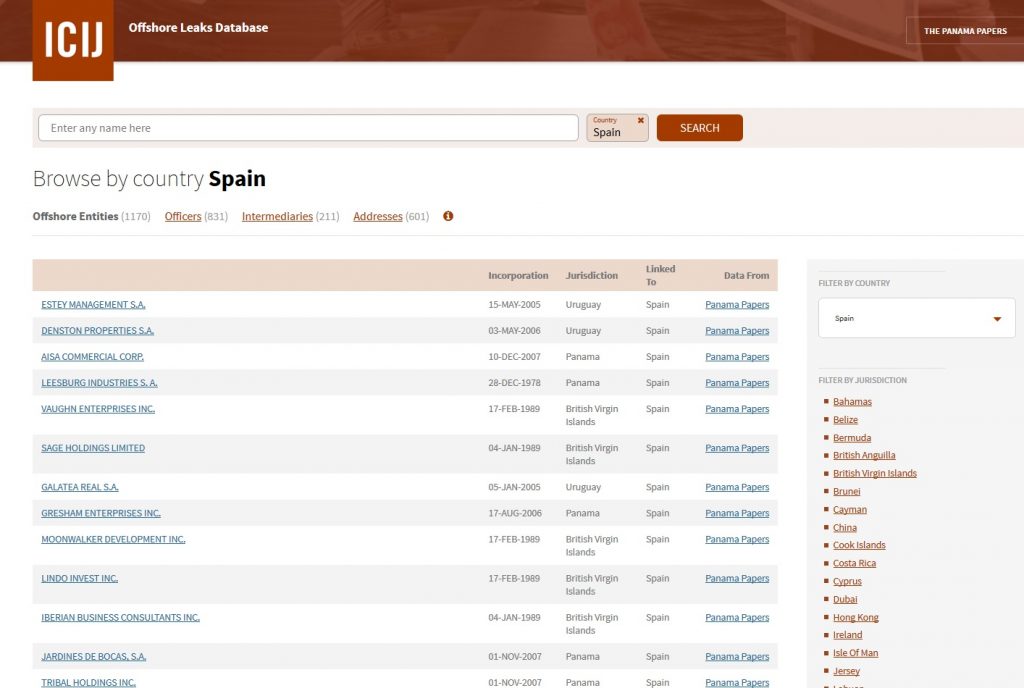Open DENSTON PROPERTIES S.A. entity
Screen dimensions: 1024x688
point(97,330)
